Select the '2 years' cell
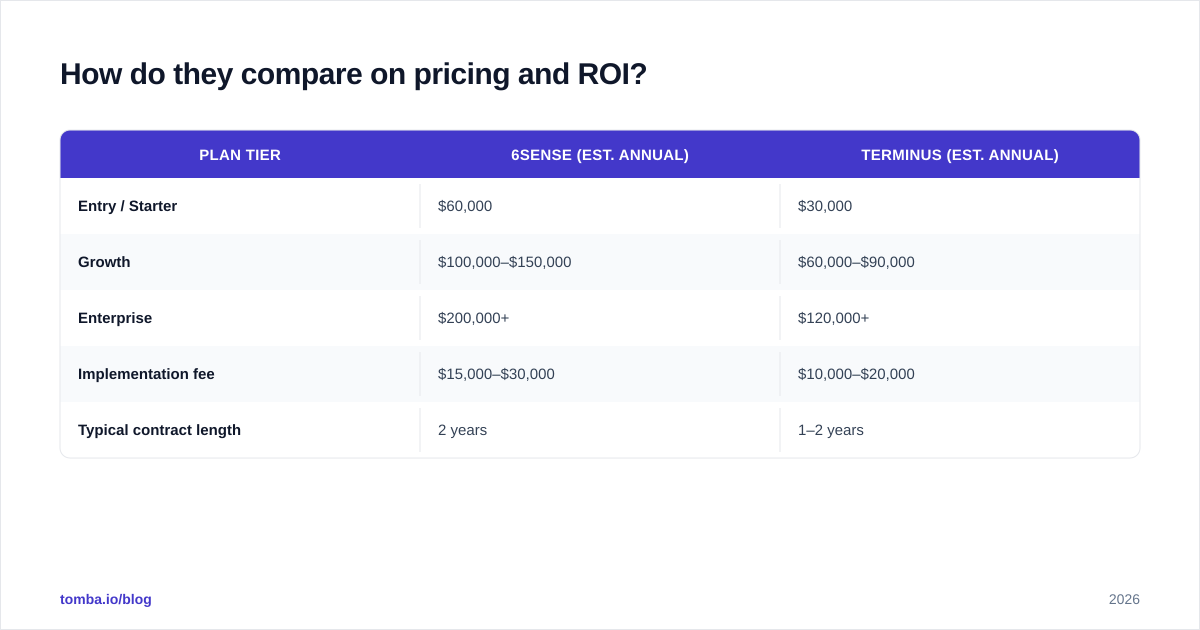This screenshot has width=1200, height=630. (x=600, y=430)
